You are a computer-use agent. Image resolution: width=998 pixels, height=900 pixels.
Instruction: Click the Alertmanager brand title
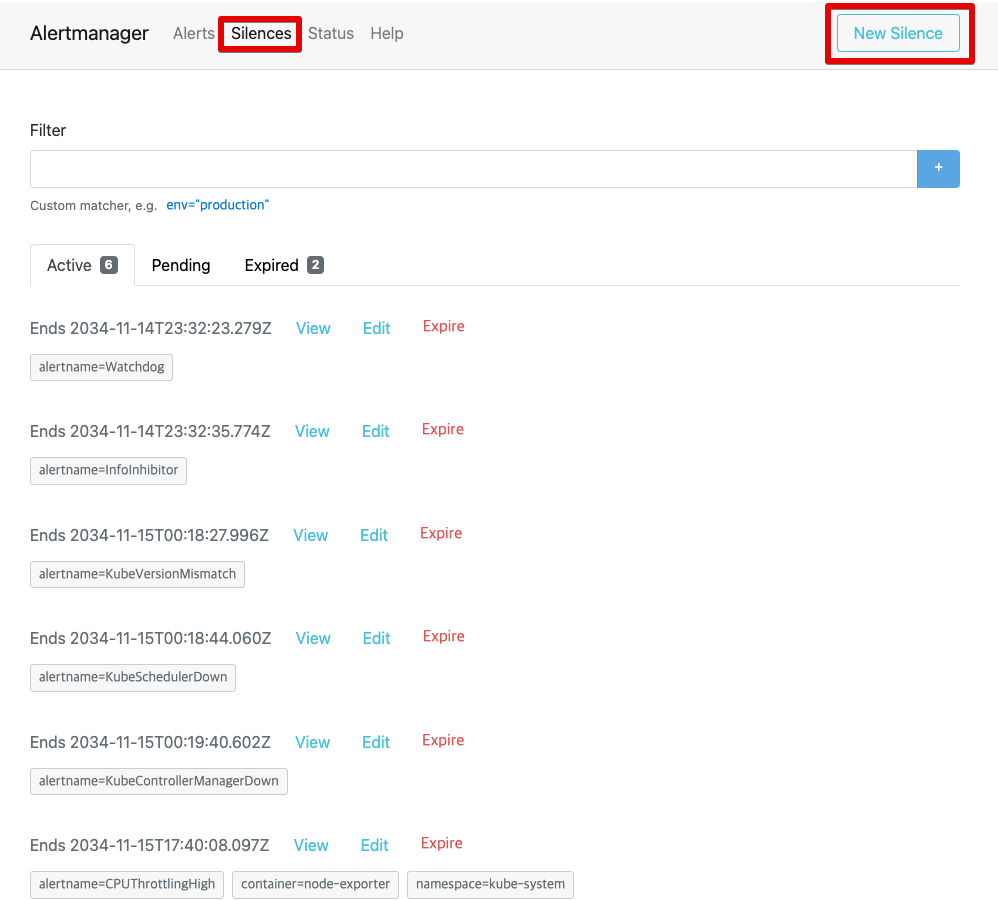pyautogui.click(x=89, y=33)
